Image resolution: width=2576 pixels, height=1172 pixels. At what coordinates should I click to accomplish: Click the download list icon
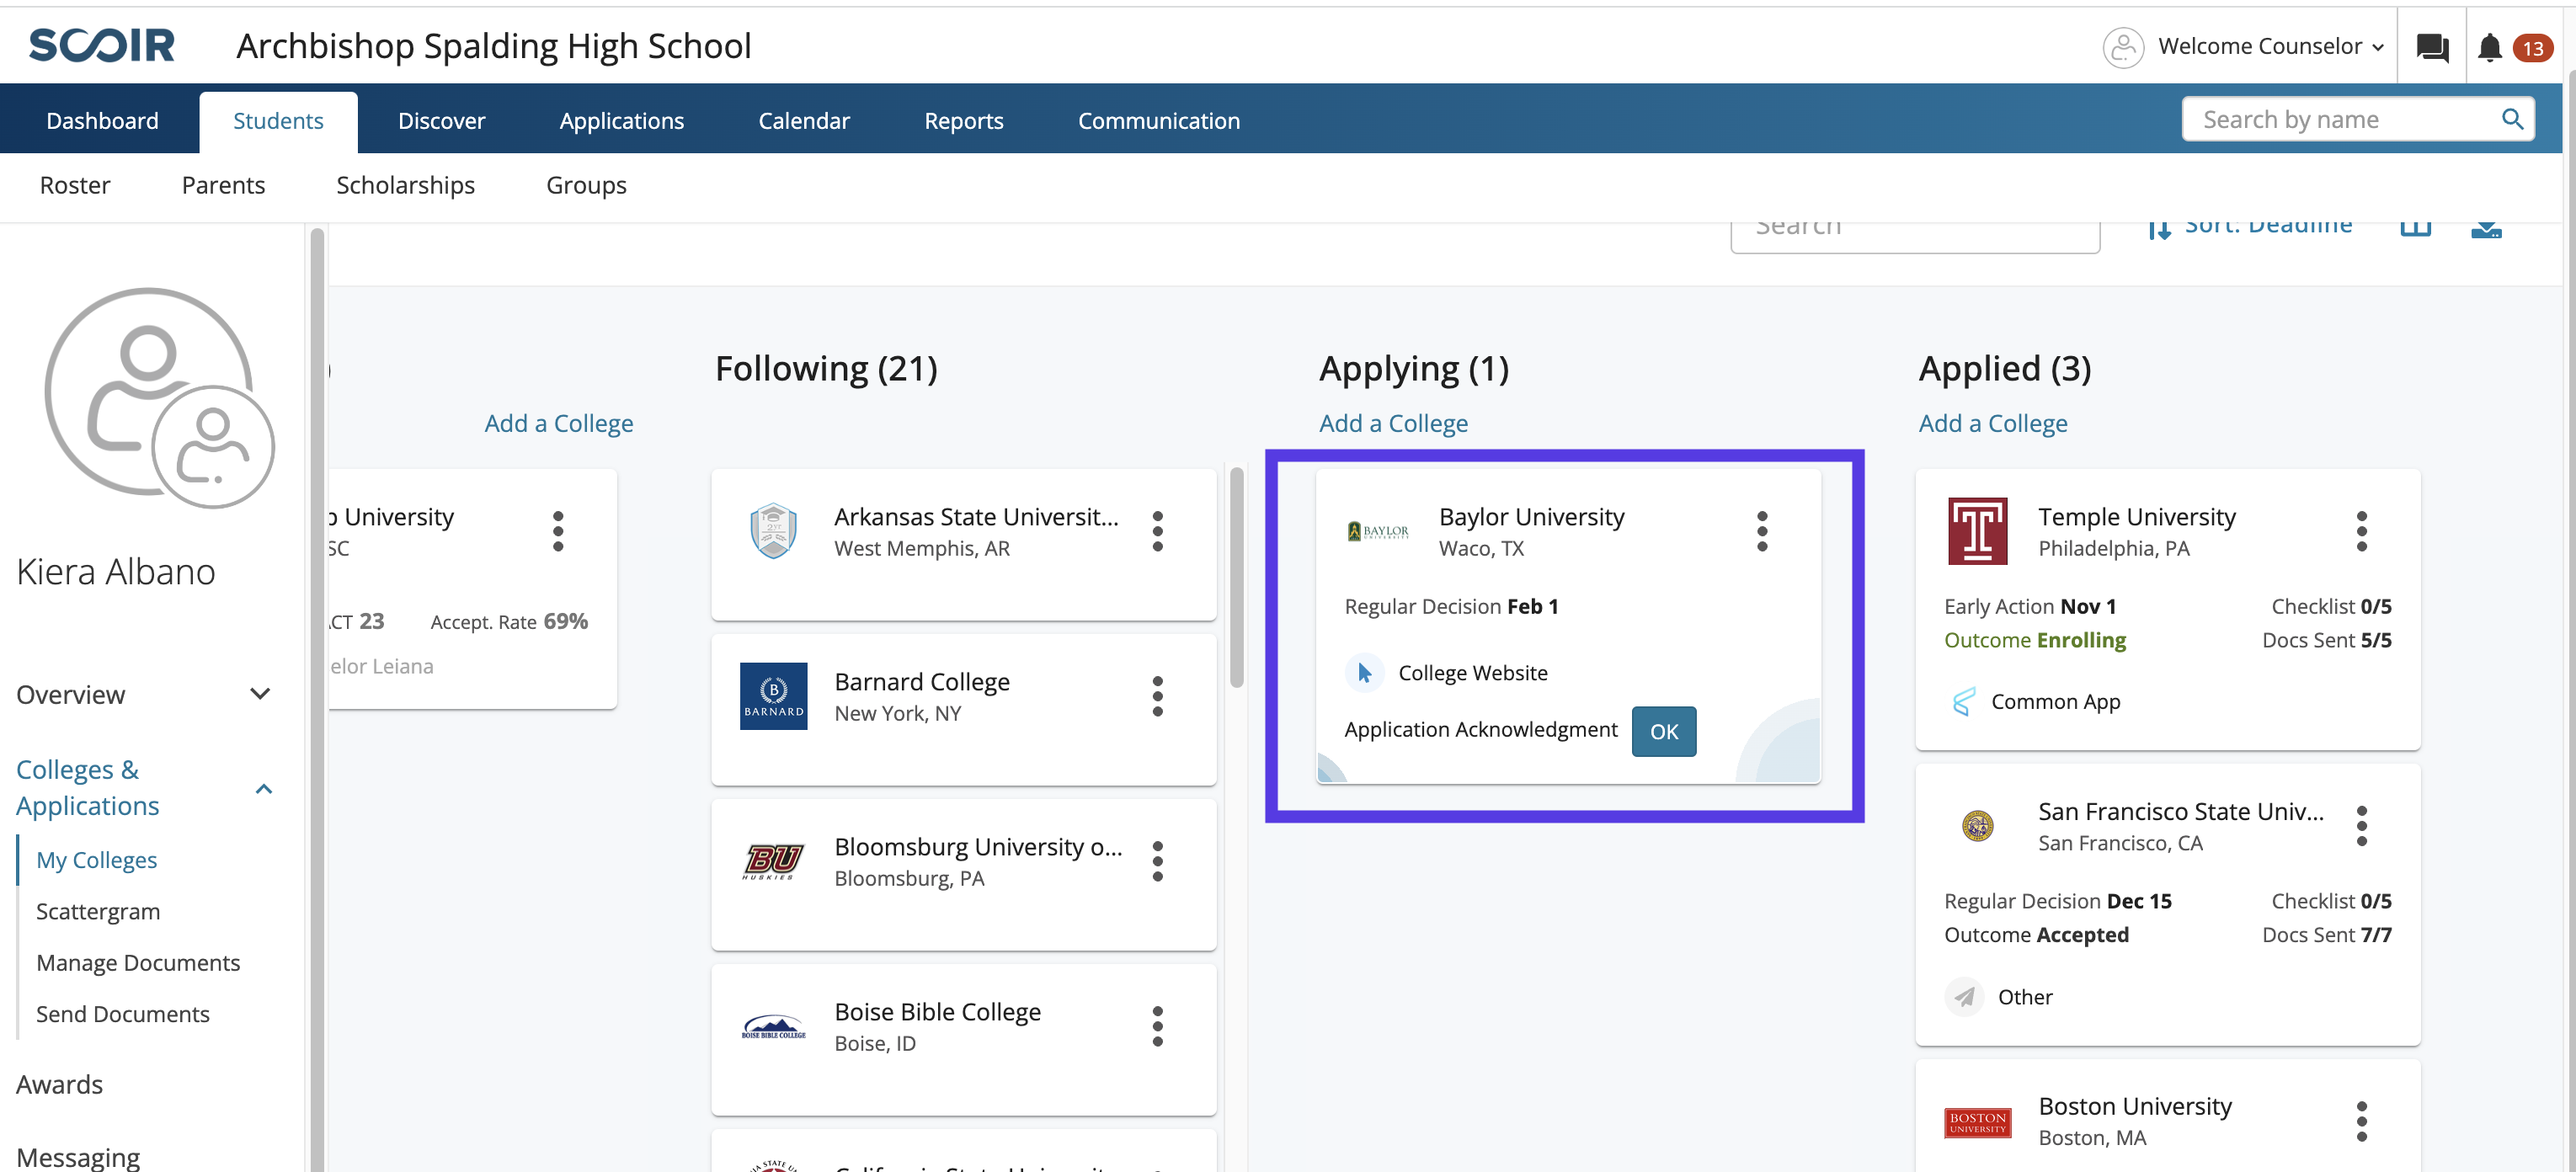pos(2485,228)
